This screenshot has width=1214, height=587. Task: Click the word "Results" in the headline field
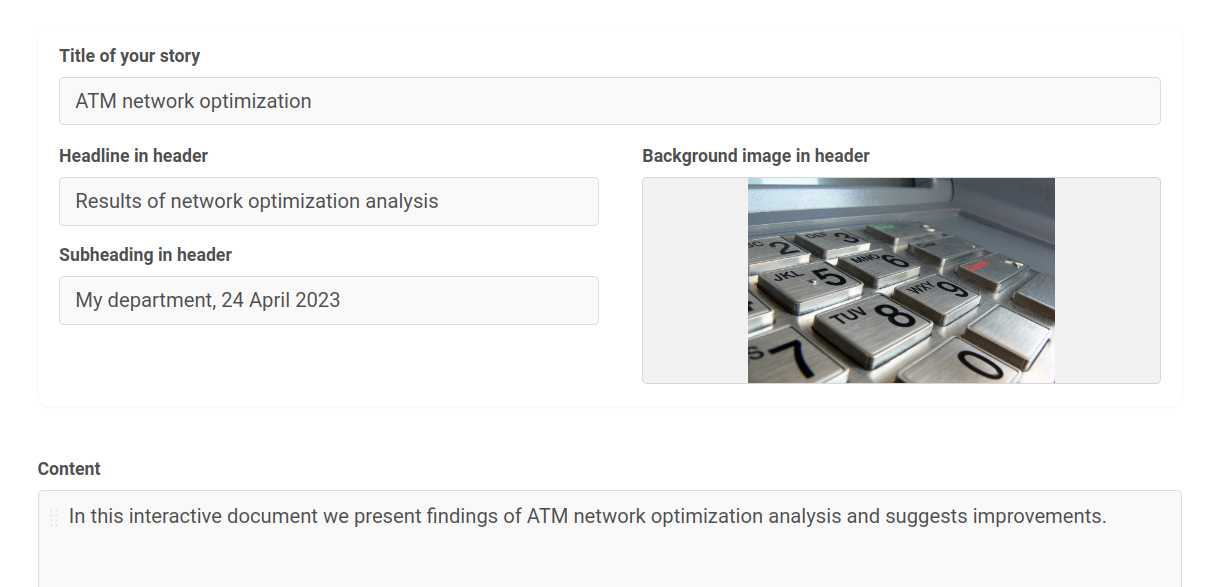108,201
